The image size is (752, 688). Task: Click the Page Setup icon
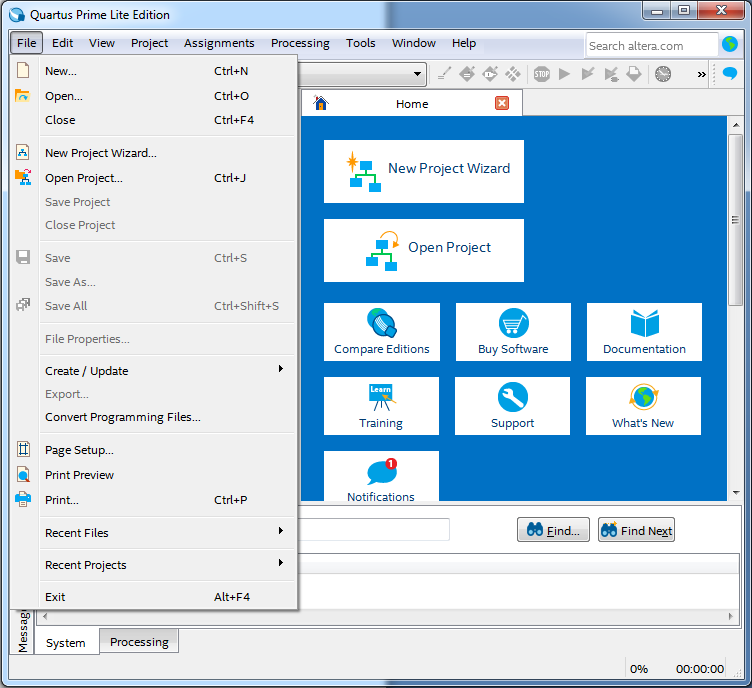23,450
